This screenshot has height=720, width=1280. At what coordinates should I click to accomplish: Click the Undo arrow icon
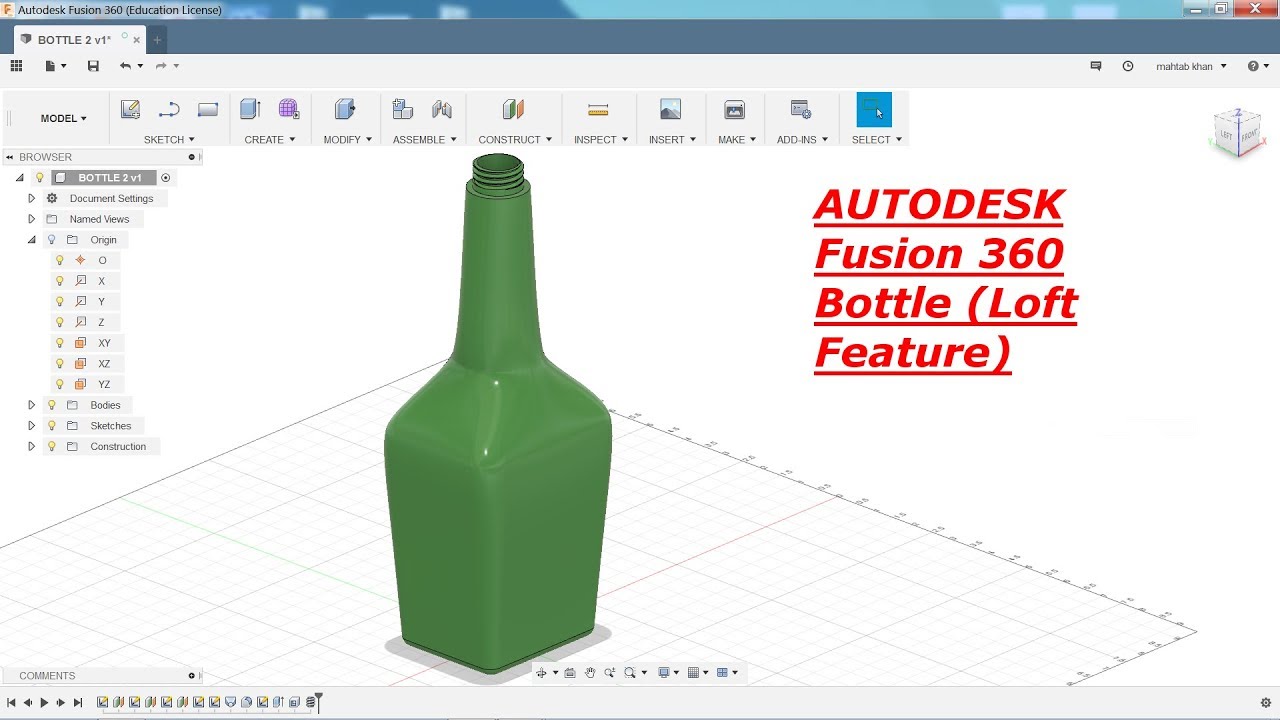[x=125, y=66]
